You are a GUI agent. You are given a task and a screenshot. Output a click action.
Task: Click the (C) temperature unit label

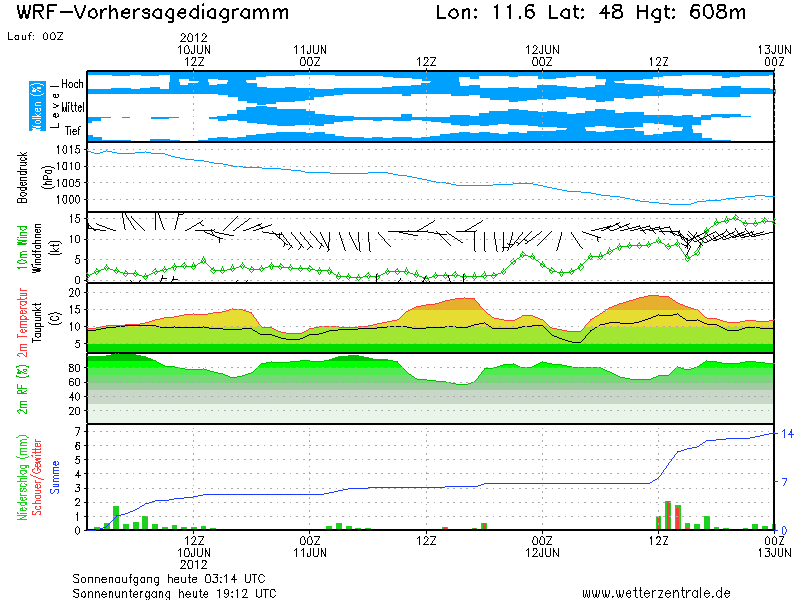(56, 319)
